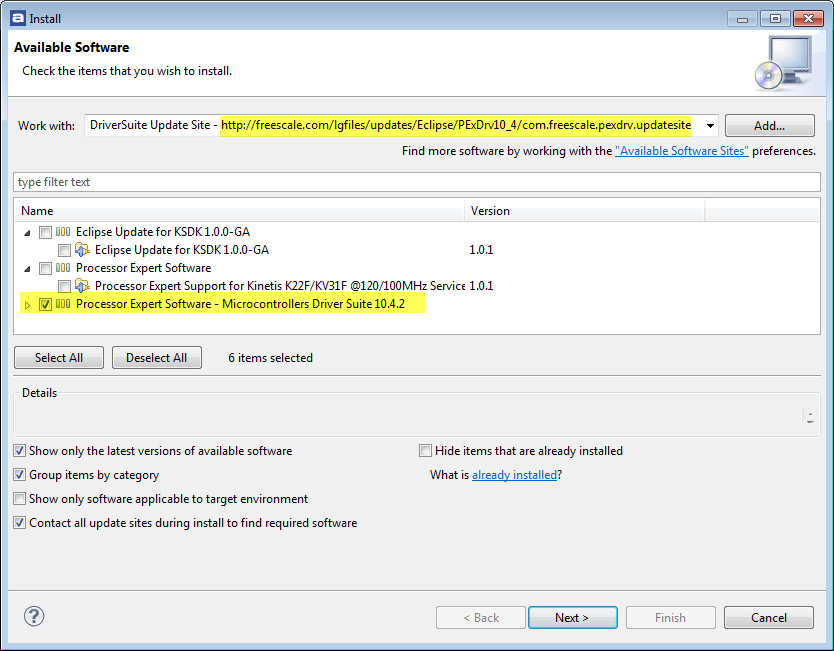
Task: Click the type filter text field
Action: tap(416, 182)
